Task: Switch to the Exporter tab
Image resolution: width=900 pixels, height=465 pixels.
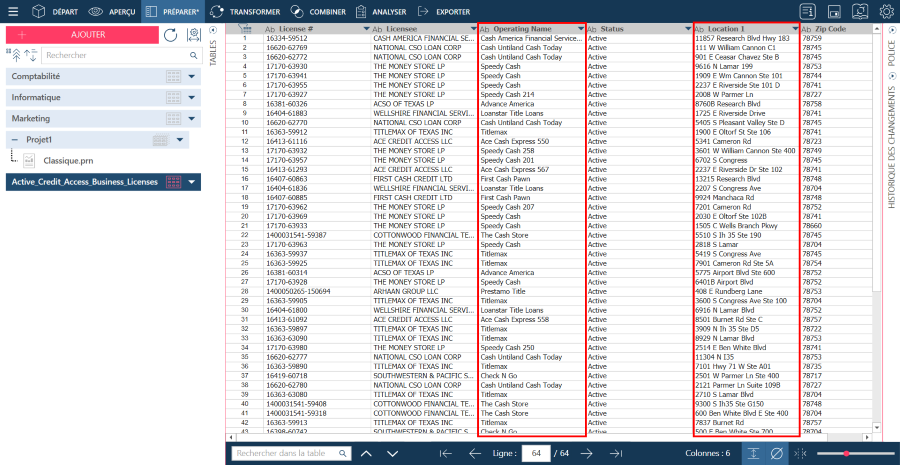Action: [x=445, y=11]
